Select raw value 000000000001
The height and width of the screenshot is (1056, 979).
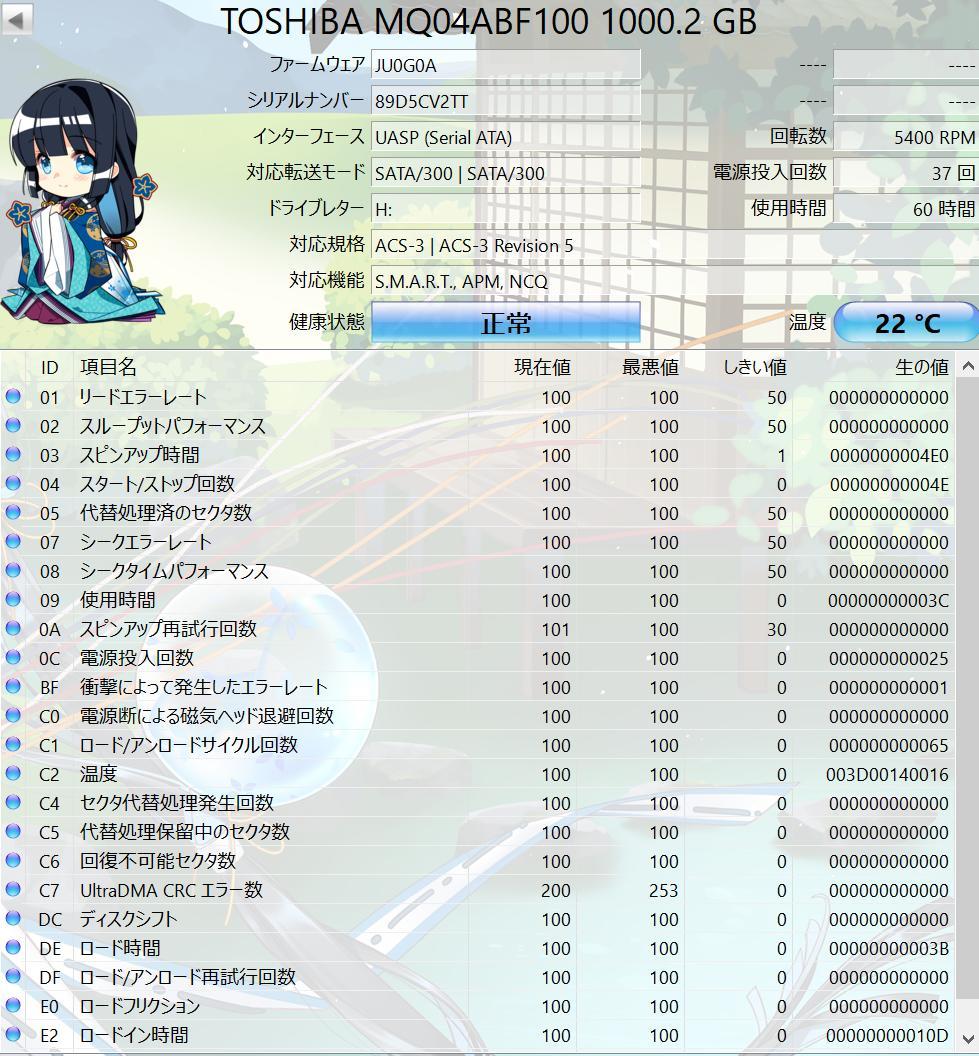[x=889, y=688]
